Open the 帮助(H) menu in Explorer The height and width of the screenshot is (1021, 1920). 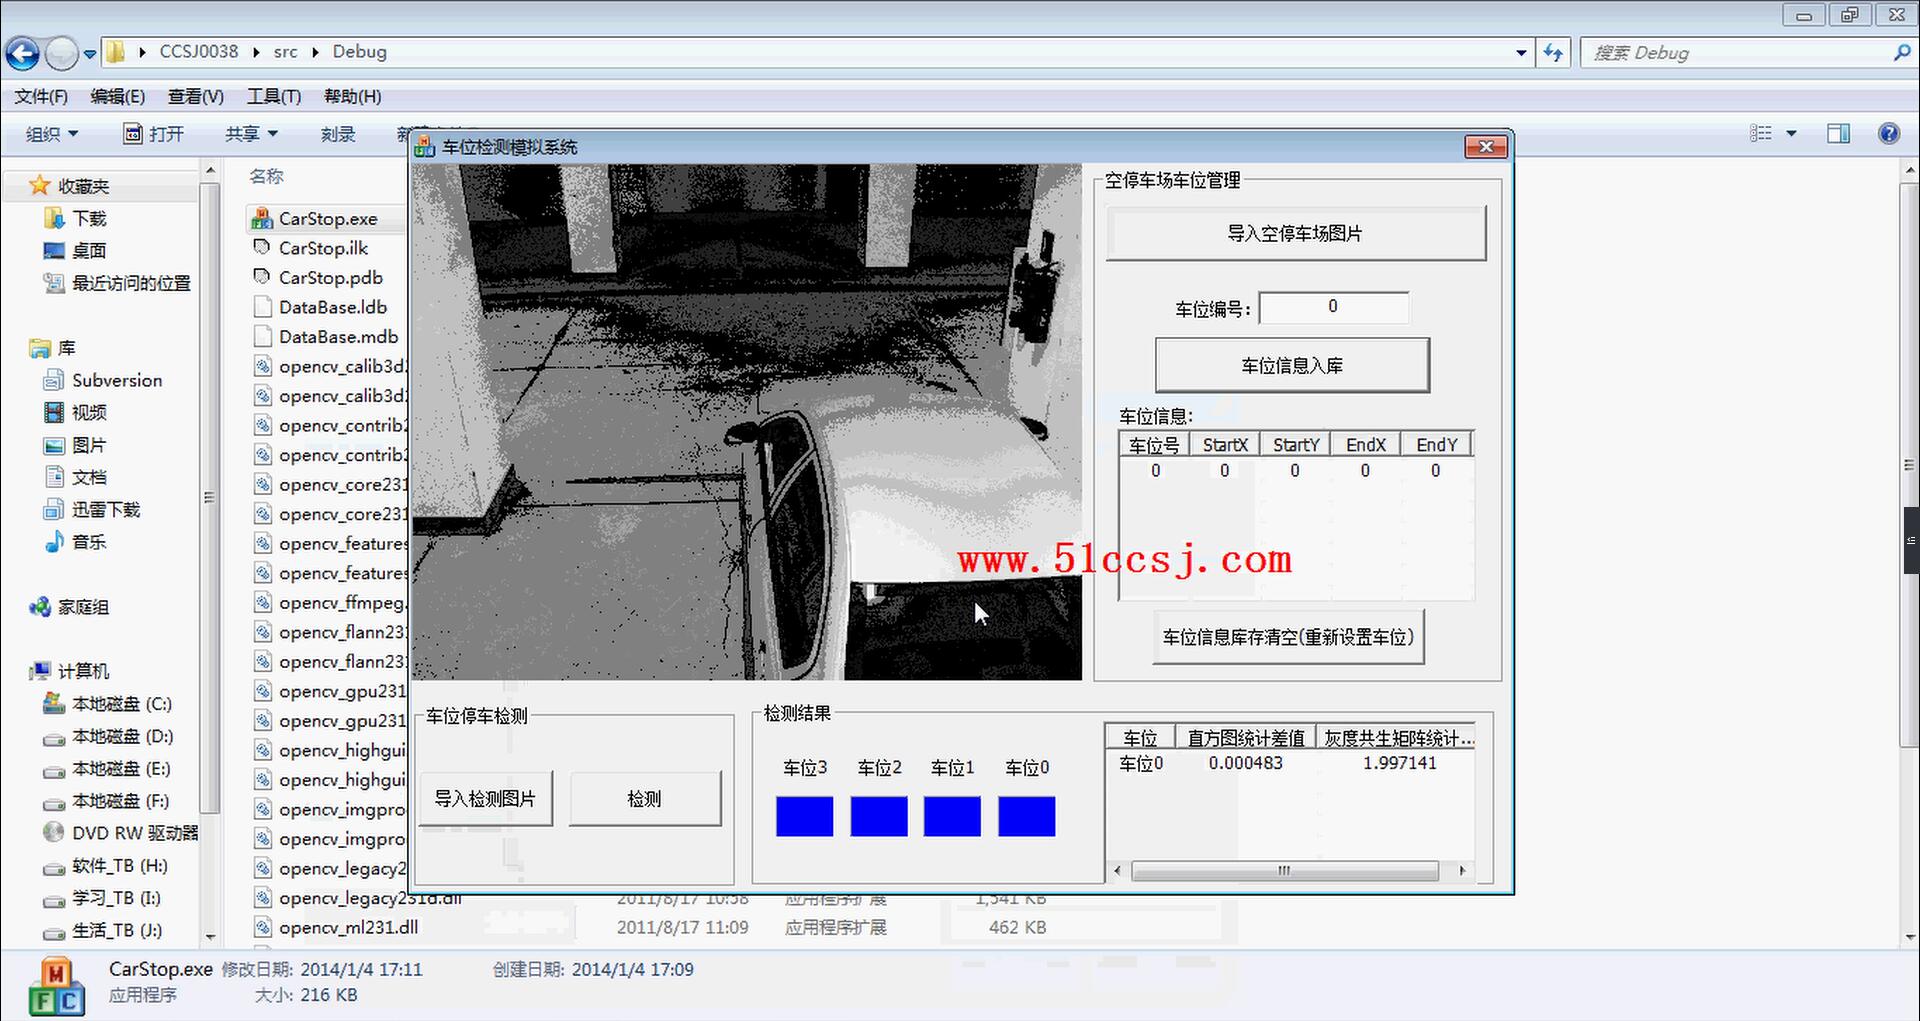[352, 97]
